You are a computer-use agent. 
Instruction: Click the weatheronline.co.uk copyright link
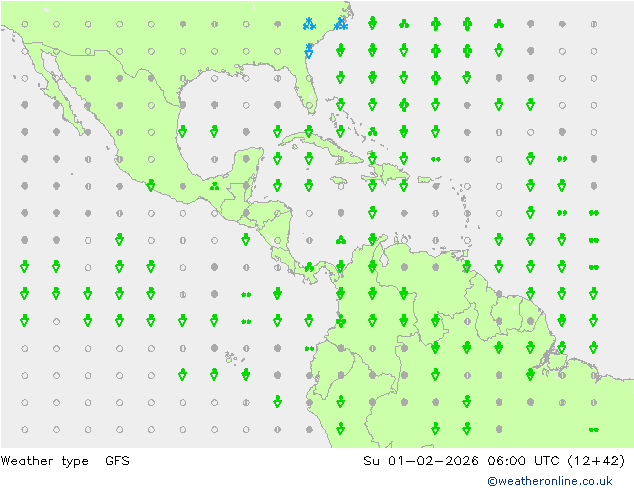pyautogui.click(x=549, y=481)
